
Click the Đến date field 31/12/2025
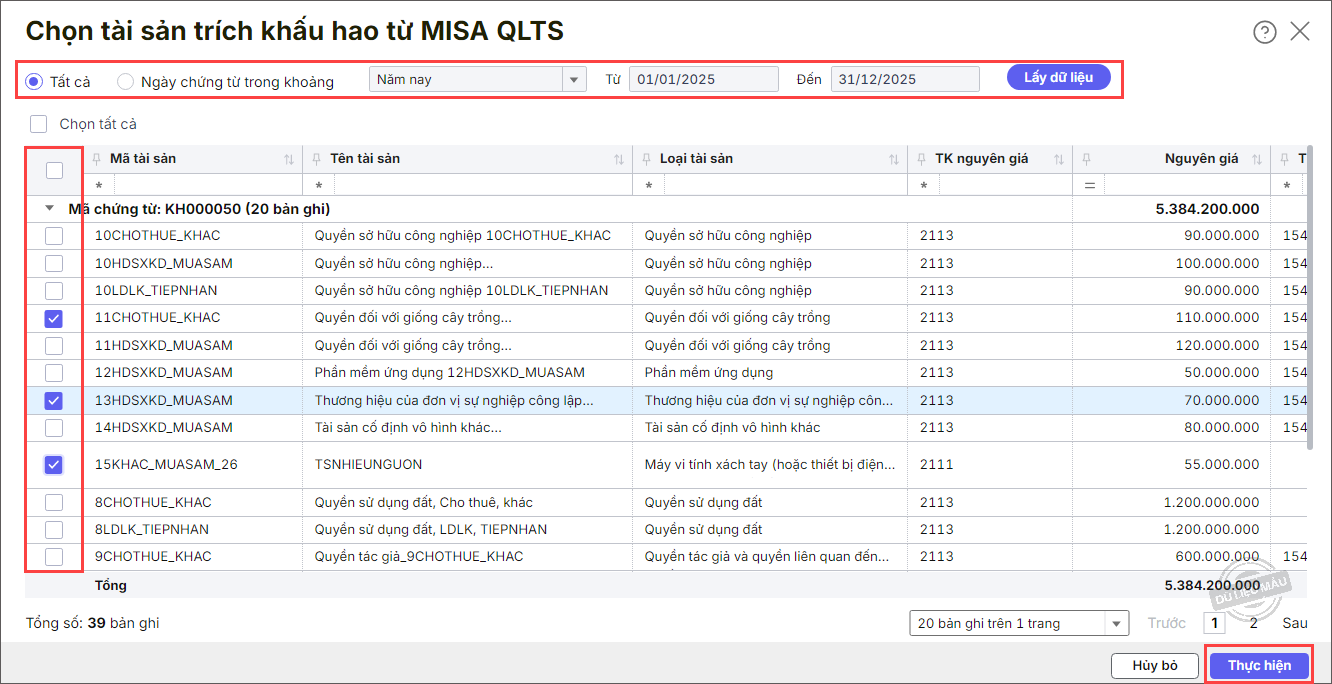pos(905,79)
